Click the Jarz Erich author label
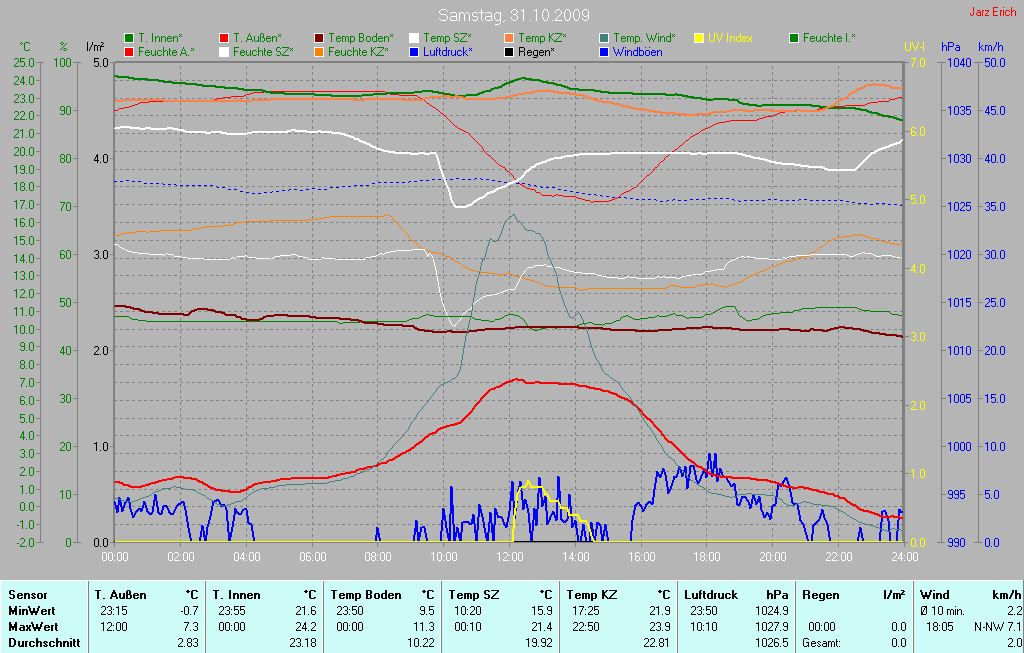 tap(995, 13)
